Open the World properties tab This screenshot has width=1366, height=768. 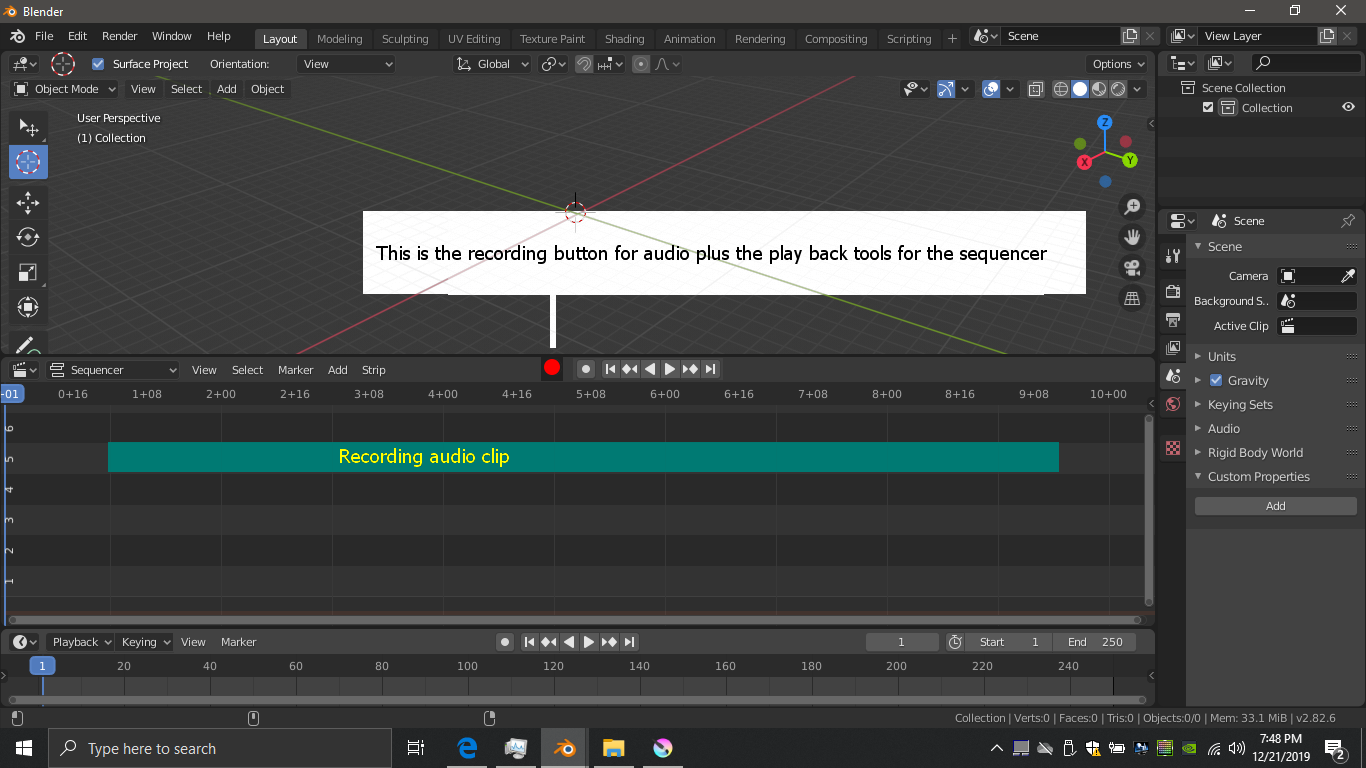pos(1173,404)
